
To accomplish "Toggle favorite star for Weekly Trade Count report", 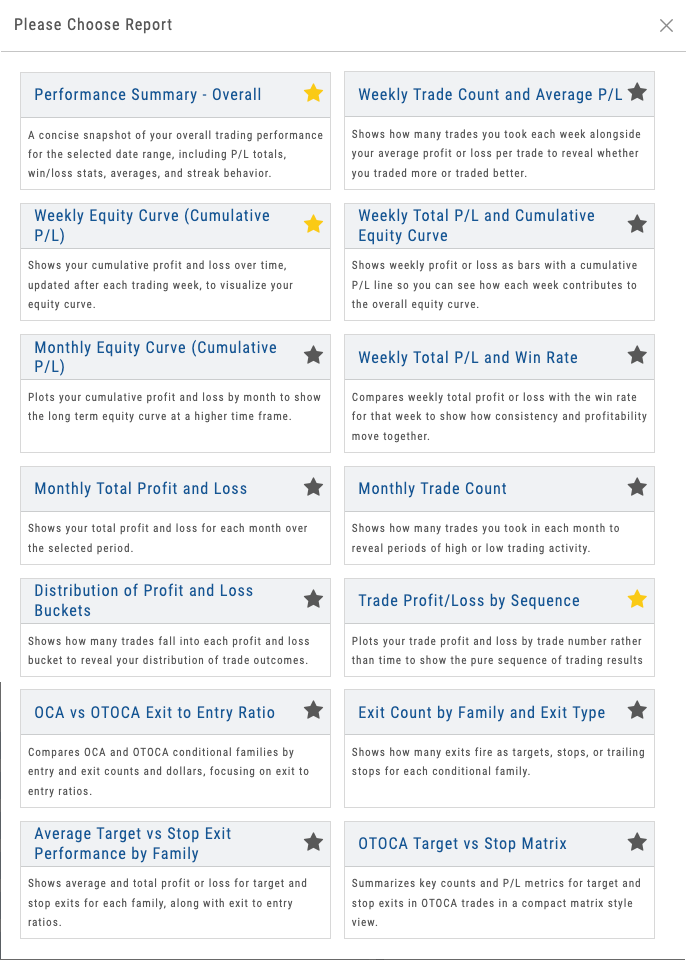I will (x=637, y=94).
